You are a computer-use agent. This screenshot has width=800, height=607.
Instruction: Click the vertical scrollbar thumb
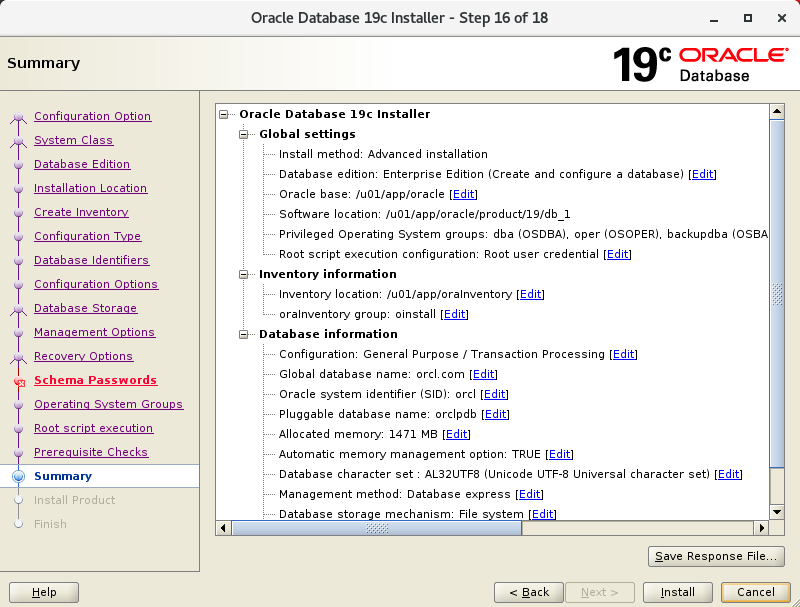click(777, 294)
